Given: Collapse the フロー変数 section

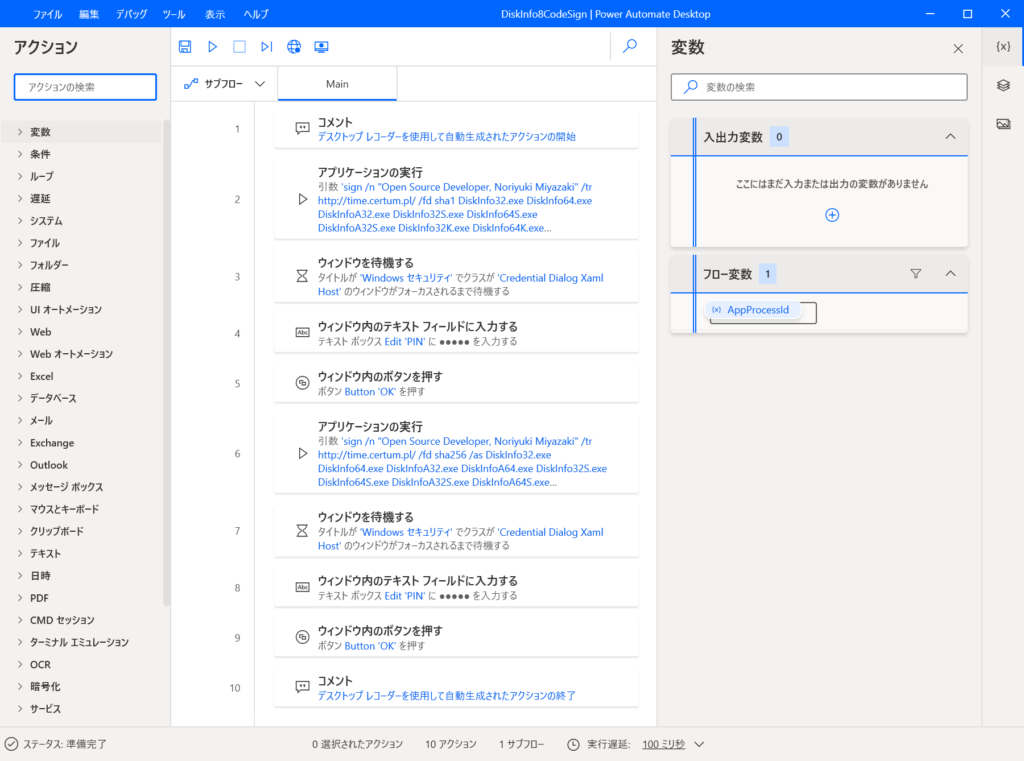Looking at the screenshot, I should (x=950, y=274).
